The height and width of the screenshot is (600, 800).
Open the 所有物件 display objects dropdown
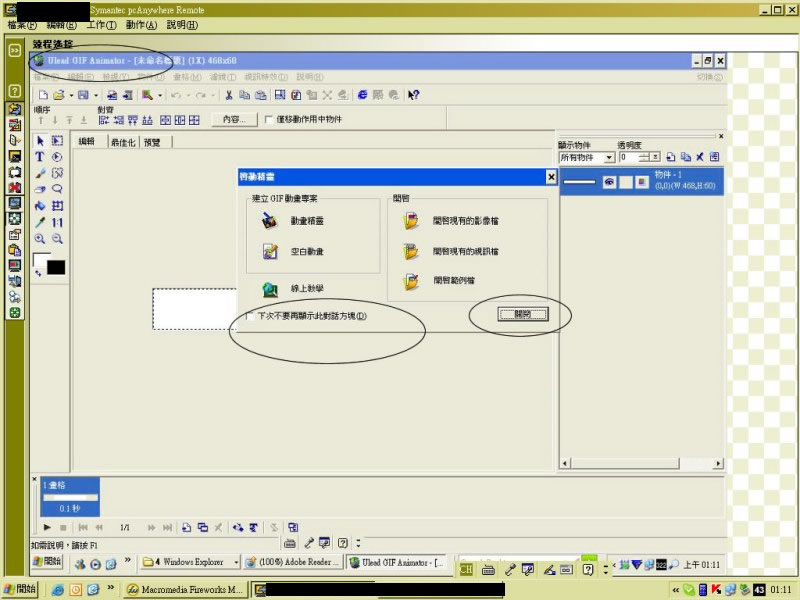(609, 158)
